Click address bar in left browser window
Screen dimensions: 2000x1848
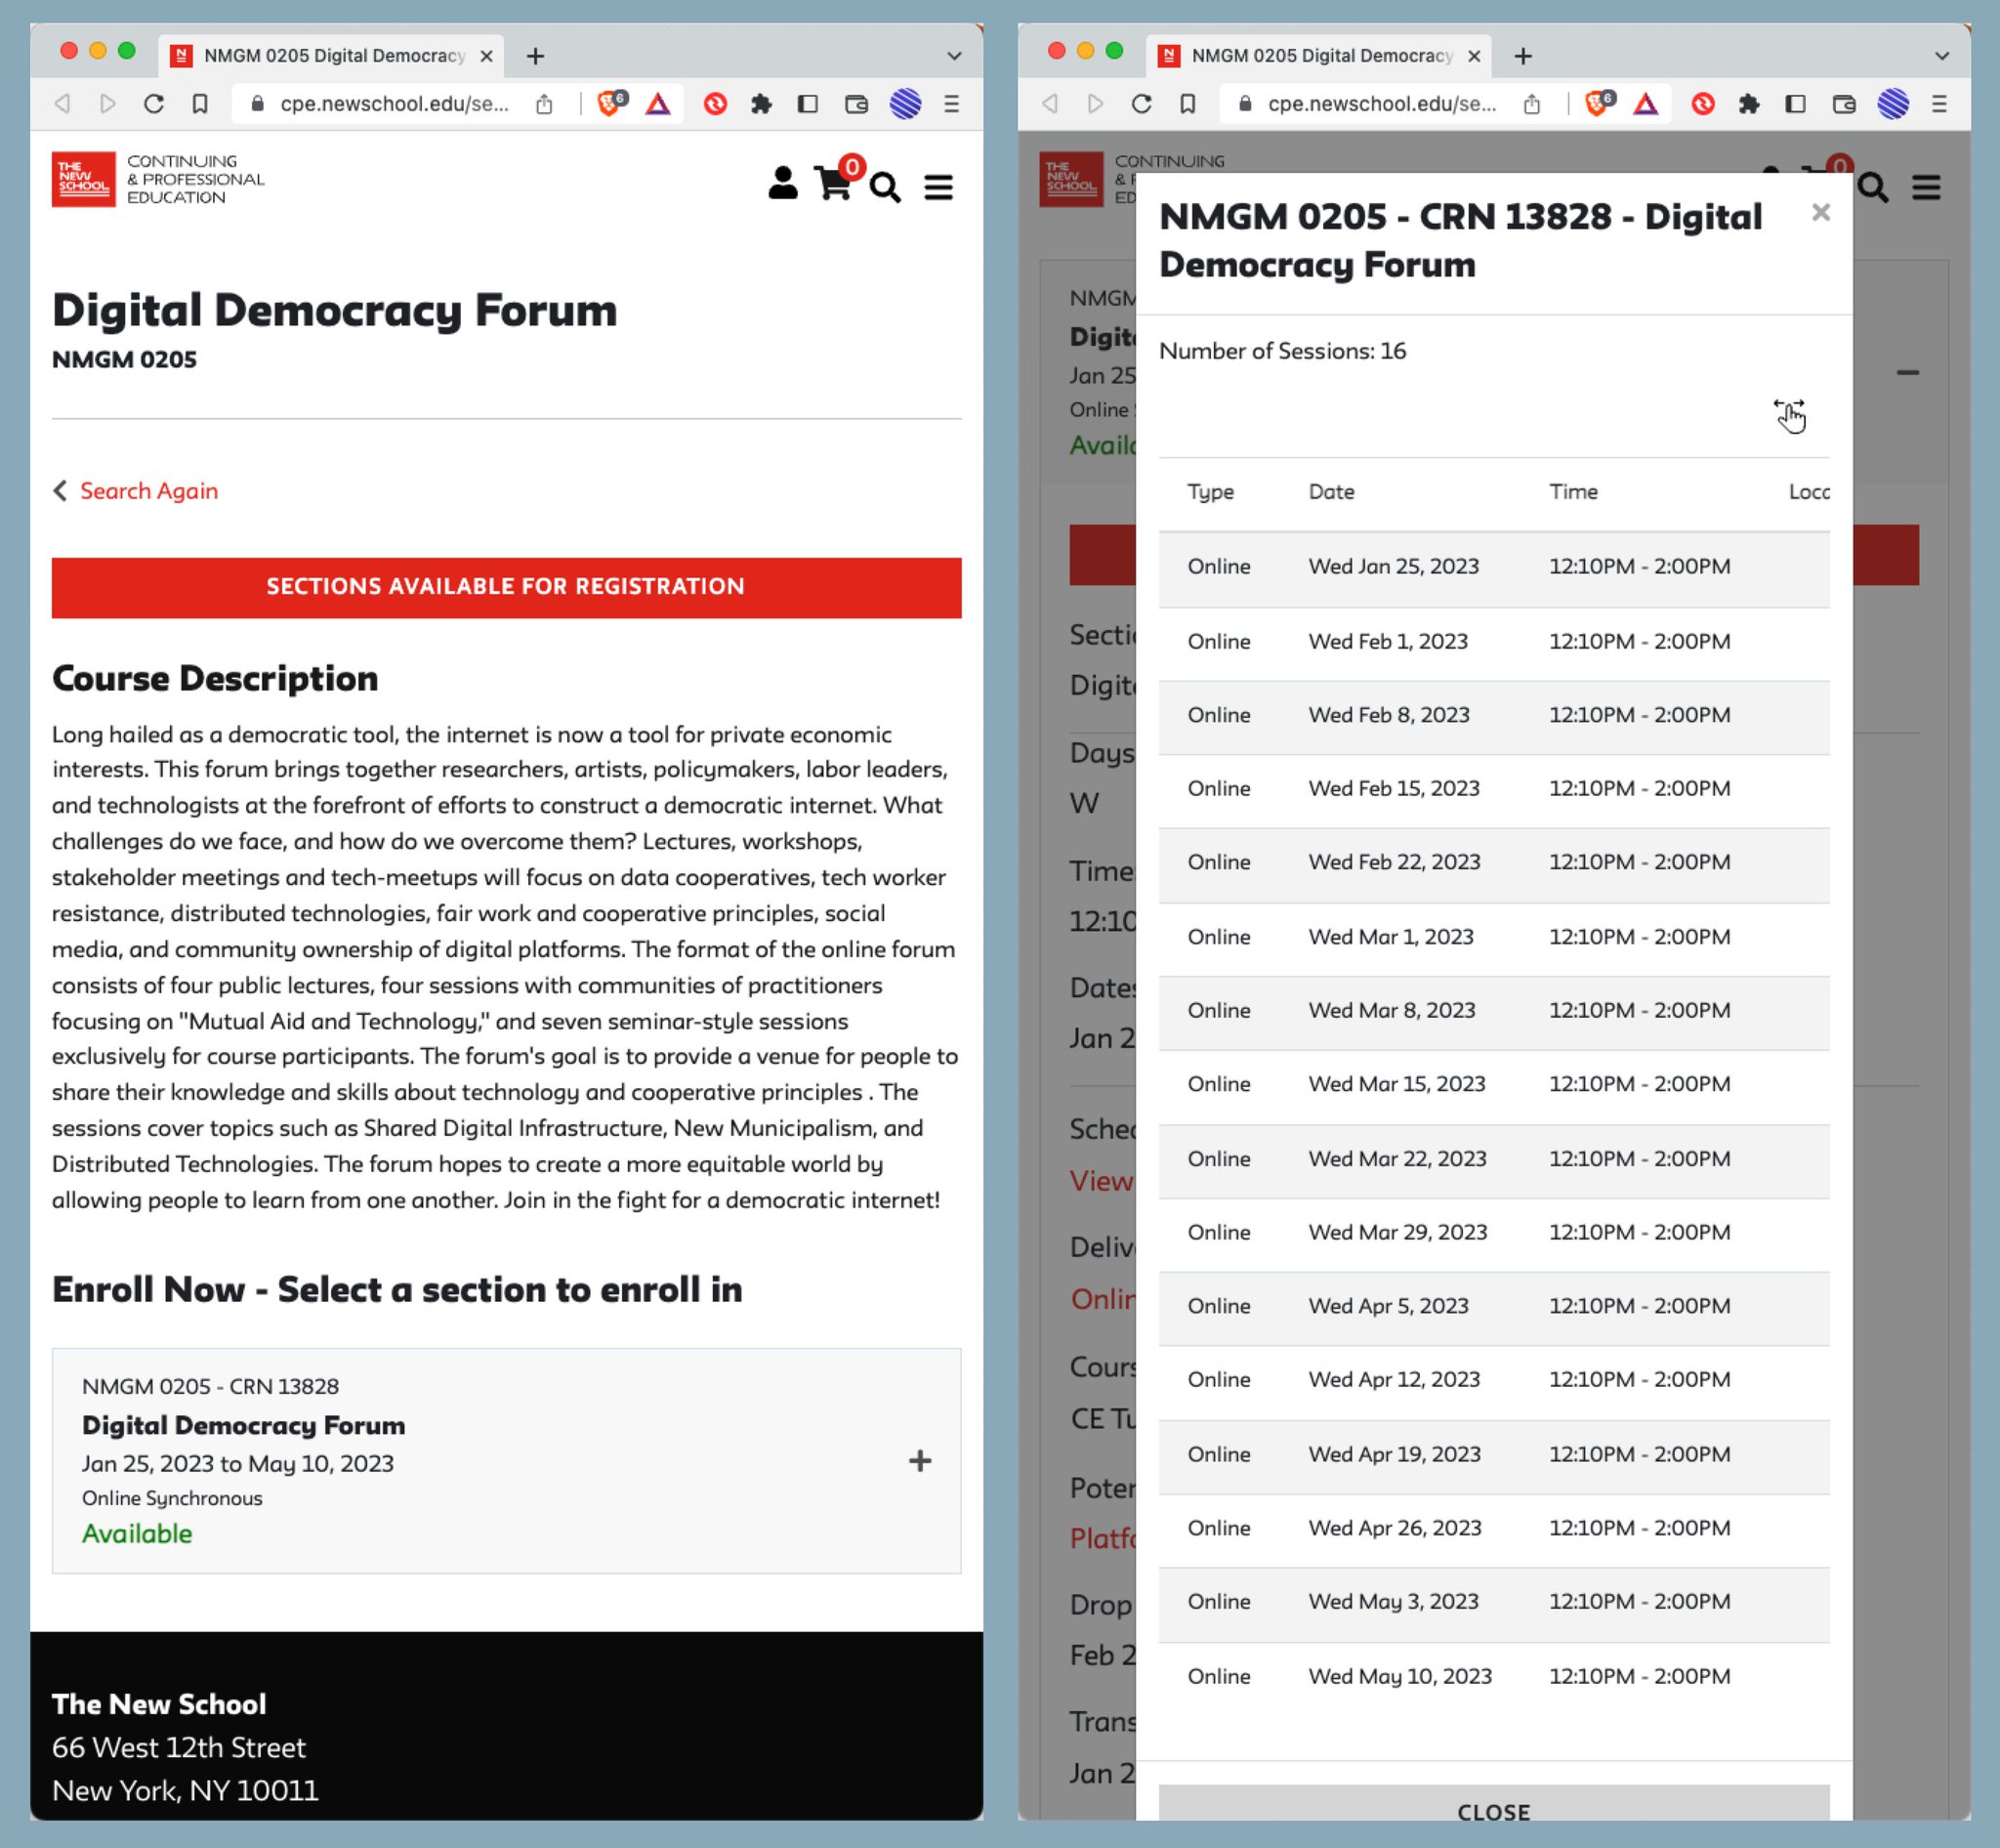pos(392,104)
